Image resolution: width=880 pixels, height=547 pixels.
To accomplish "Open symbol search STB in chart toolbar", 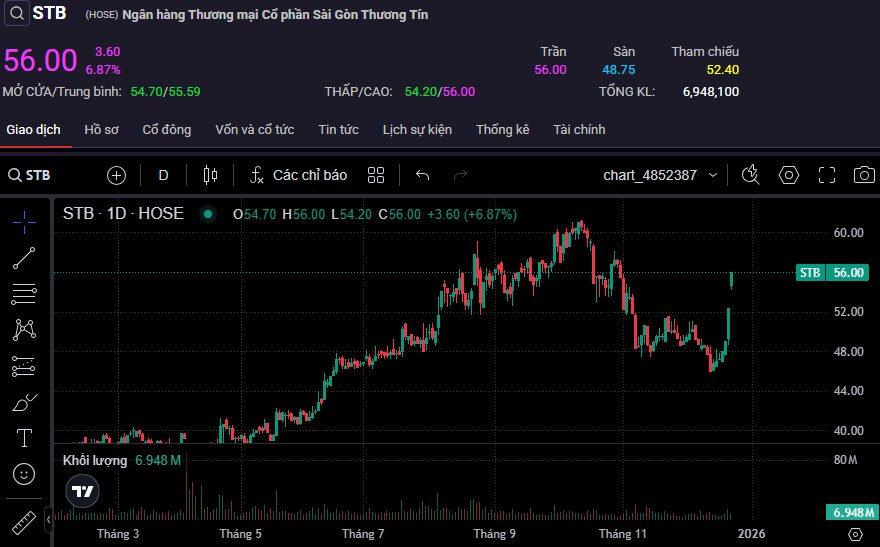I will coord(29,175).
